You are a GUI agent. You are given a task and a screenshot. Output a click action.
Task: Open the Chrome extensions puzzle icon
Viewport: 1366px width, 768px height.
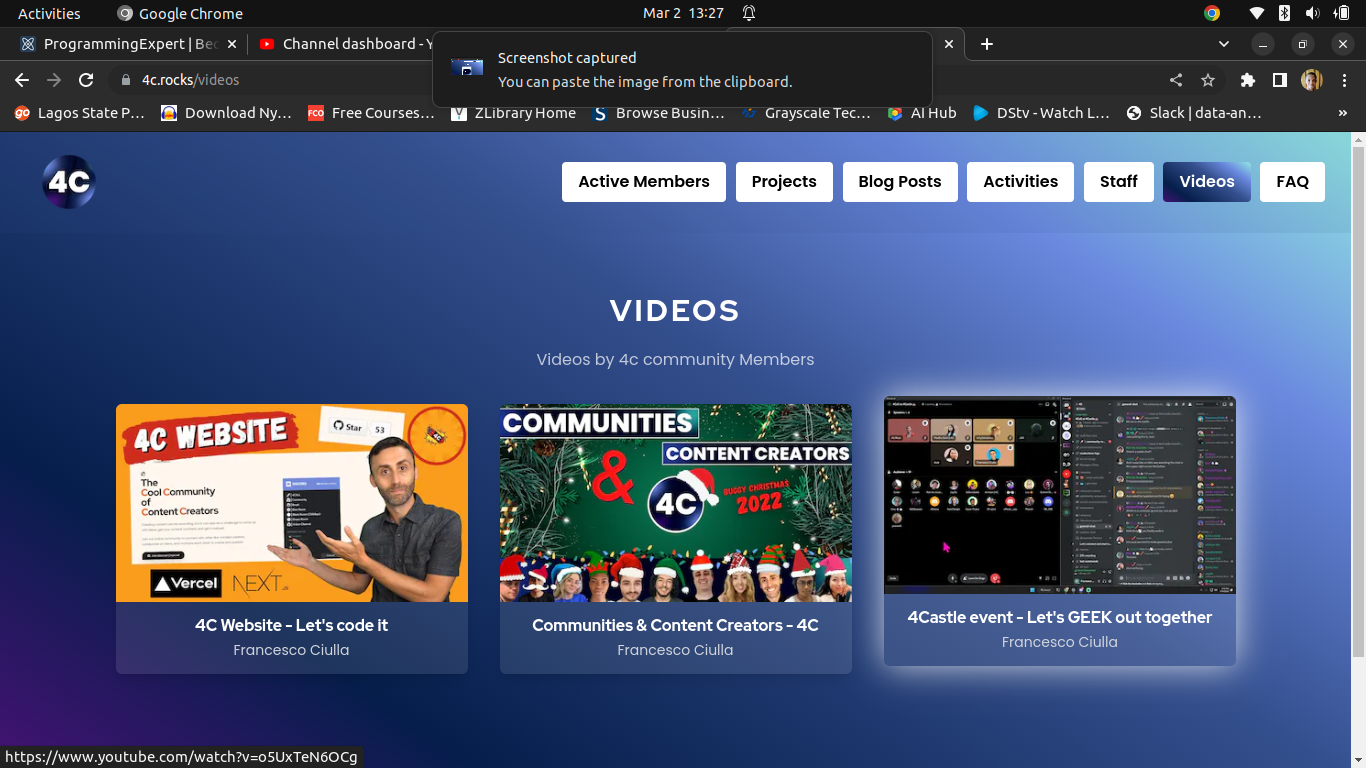click(x=1247, y=80)
